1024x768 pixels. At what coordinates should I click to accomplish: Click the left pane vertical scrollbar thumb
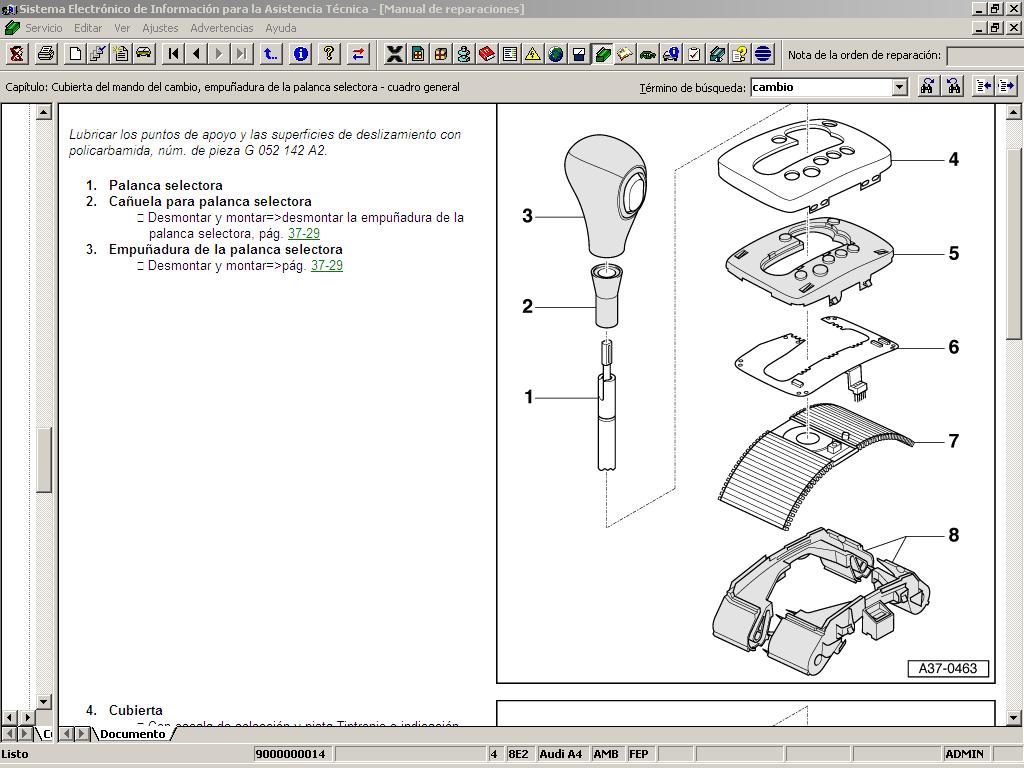tap(44, 460)
